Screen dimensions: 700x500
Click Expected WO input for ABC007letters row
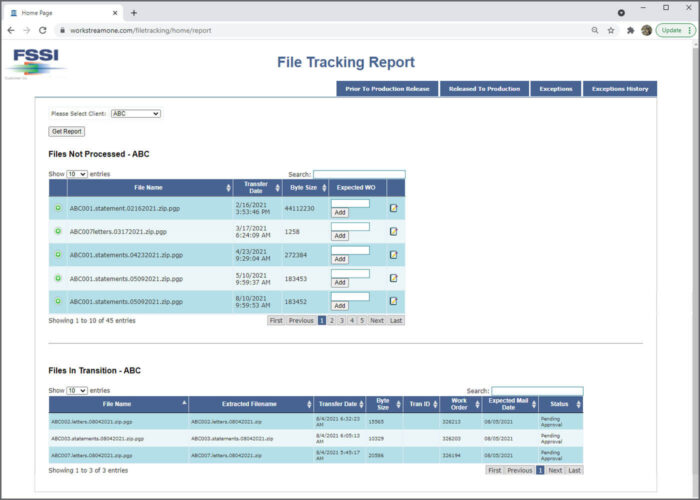click(x=350, y=227)
